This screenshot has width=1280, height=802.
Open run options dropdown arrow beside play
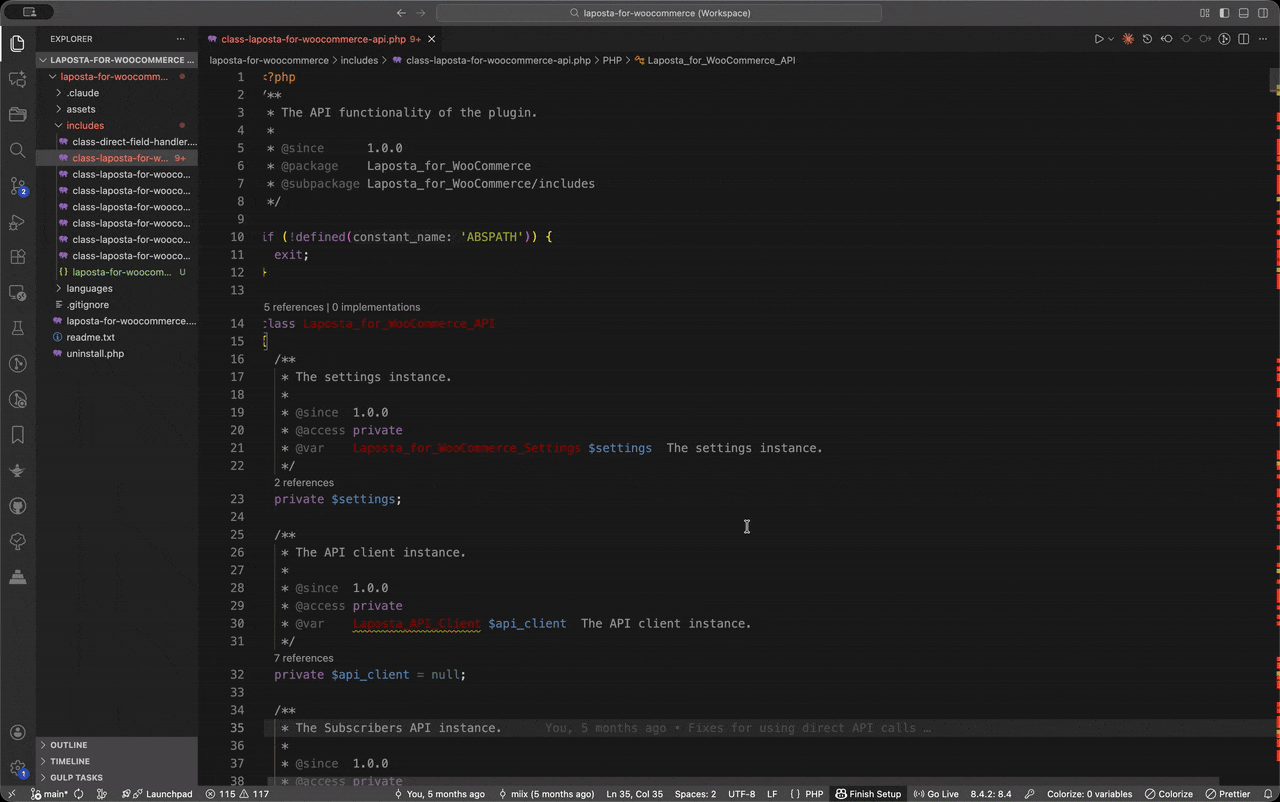click(1111, 39)
